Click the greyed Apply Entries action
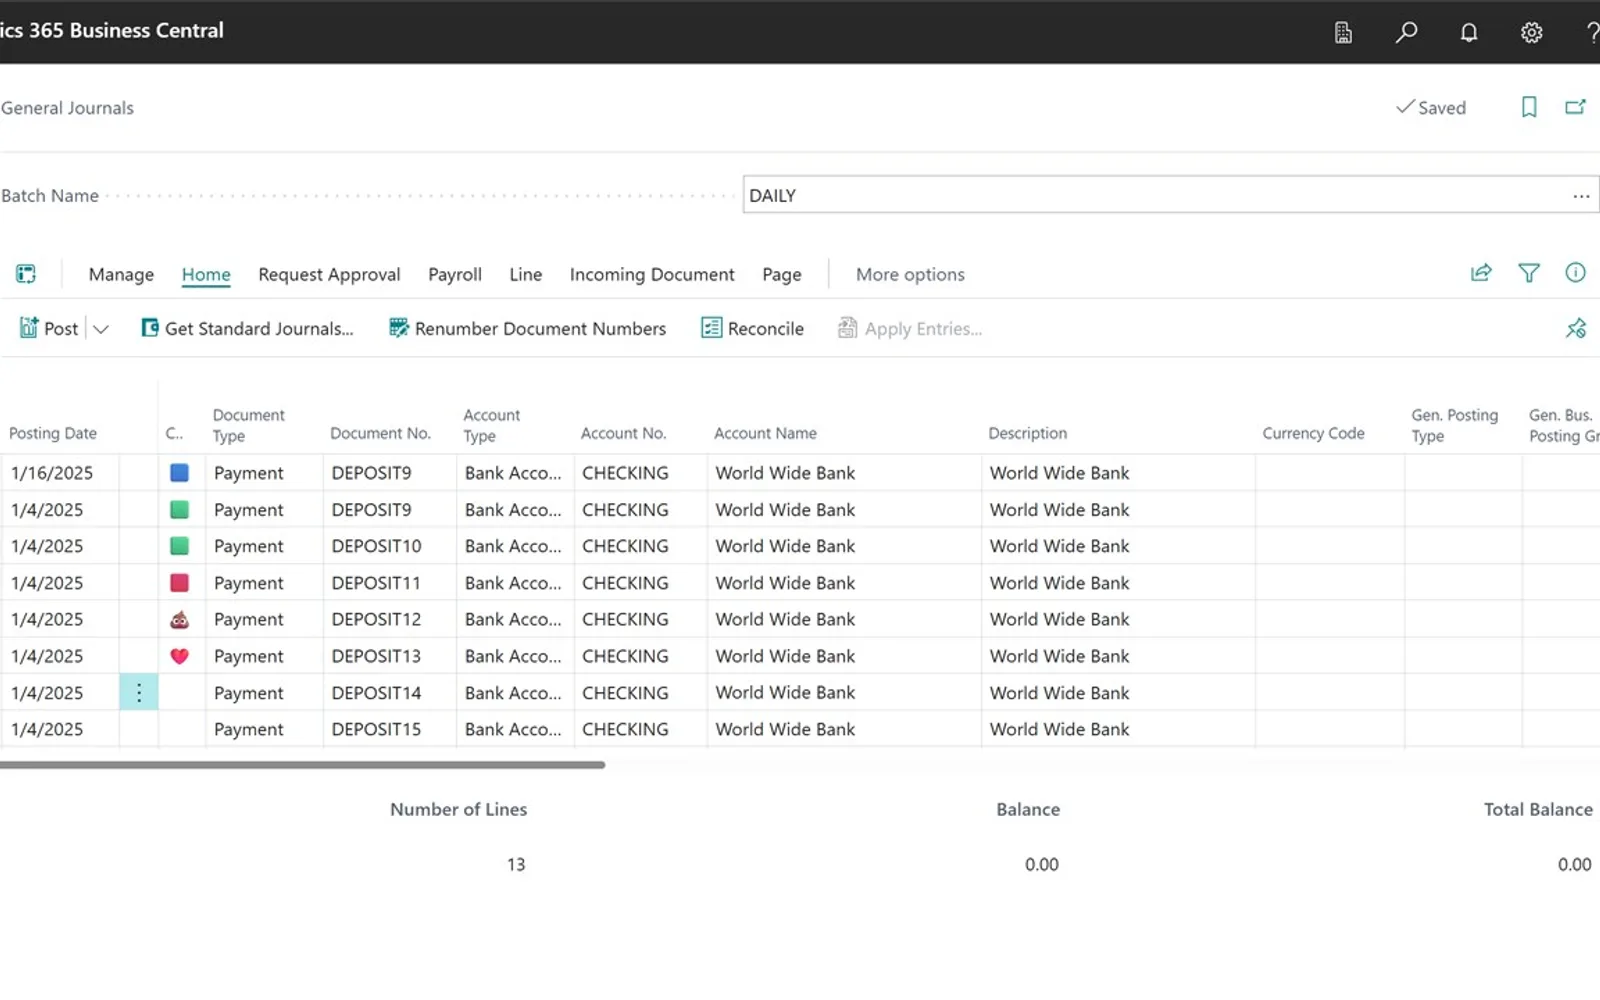This screenshot has height=1000, width=1600. (x=909, y=328)
